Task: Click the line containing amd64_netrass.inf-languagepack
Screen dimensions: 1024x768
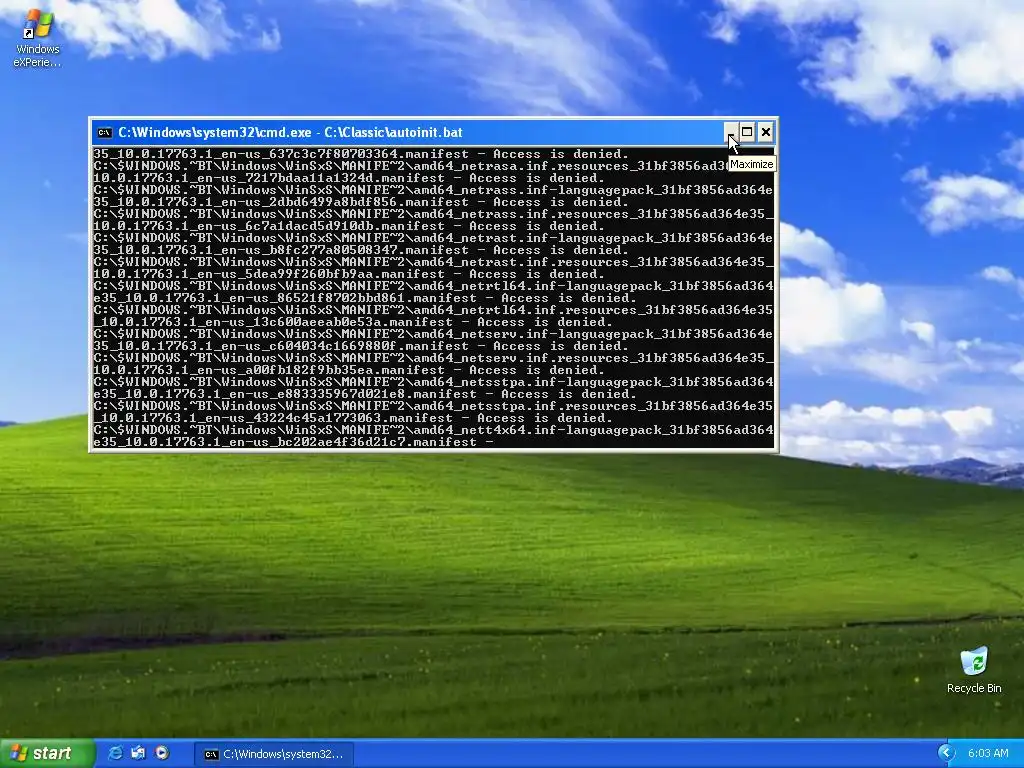Action: point(433,190)
